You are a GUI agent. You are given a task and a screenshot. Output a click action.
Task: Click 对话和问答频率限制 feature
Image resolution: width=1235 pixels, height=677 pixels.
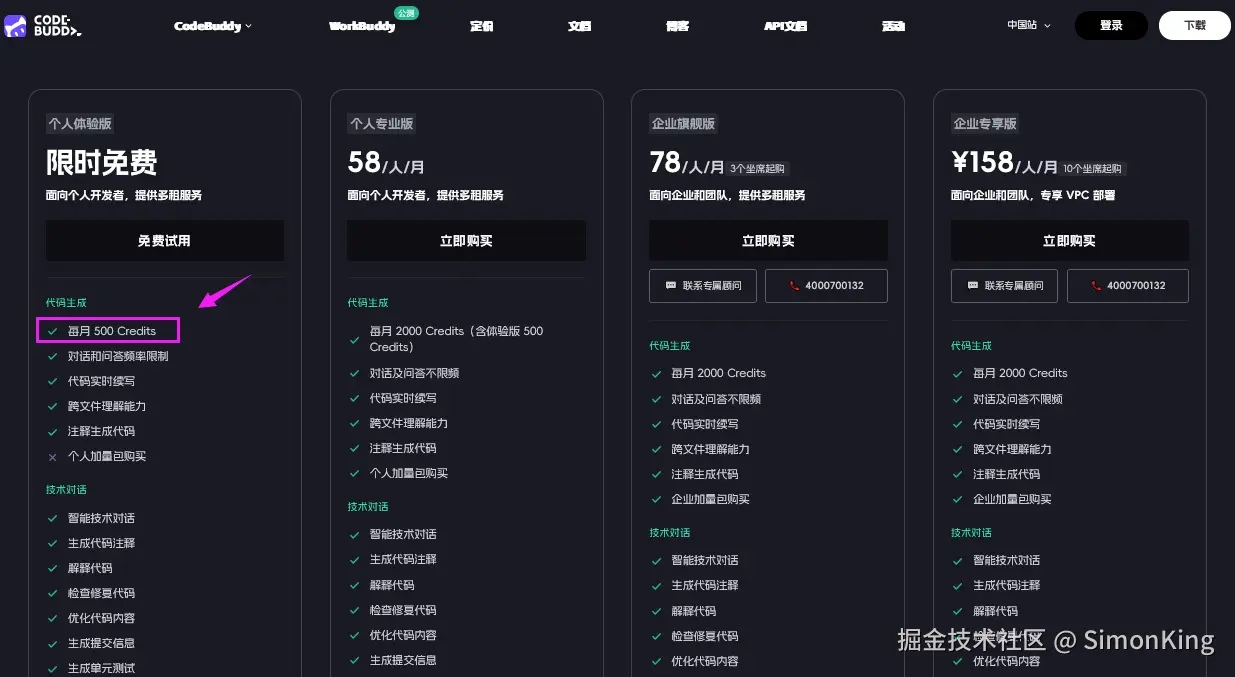(118, 356)
